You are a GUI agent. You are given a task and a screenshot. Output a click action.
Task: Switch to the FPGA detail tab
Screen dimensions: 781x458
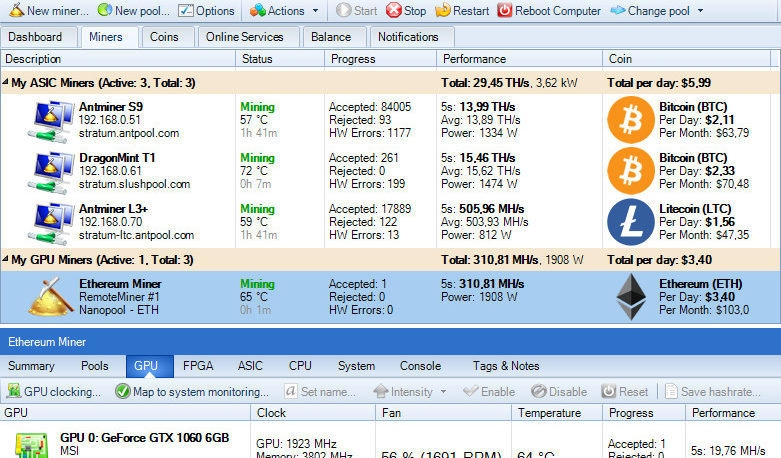(x=198, y=366)
